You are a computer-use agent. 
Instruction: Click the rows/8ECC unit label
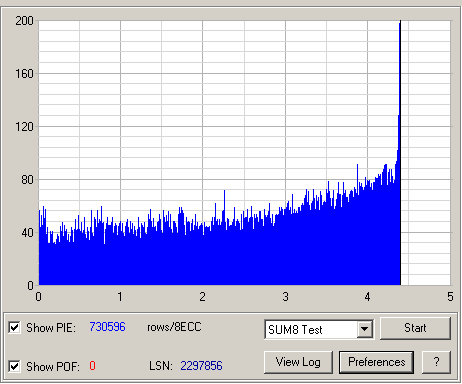click(x=174, y=327)
